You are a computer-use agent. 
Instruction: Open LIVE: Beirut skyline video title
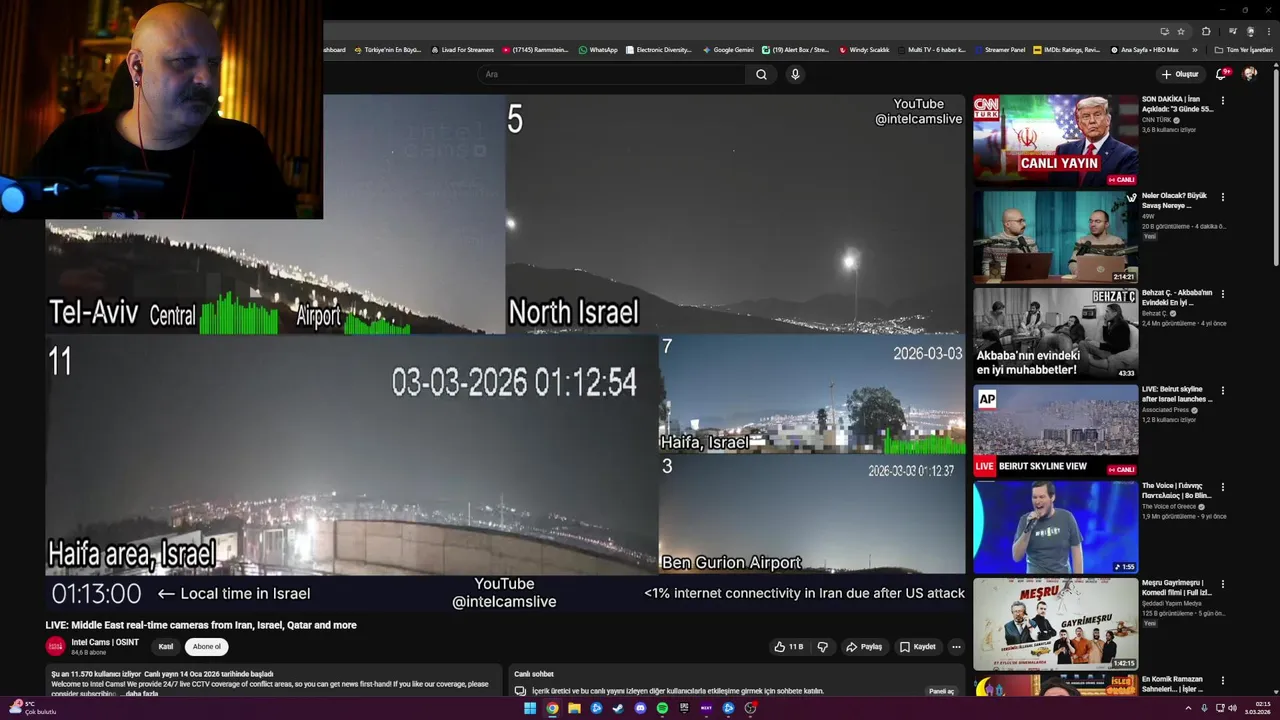coord(1177,394)
